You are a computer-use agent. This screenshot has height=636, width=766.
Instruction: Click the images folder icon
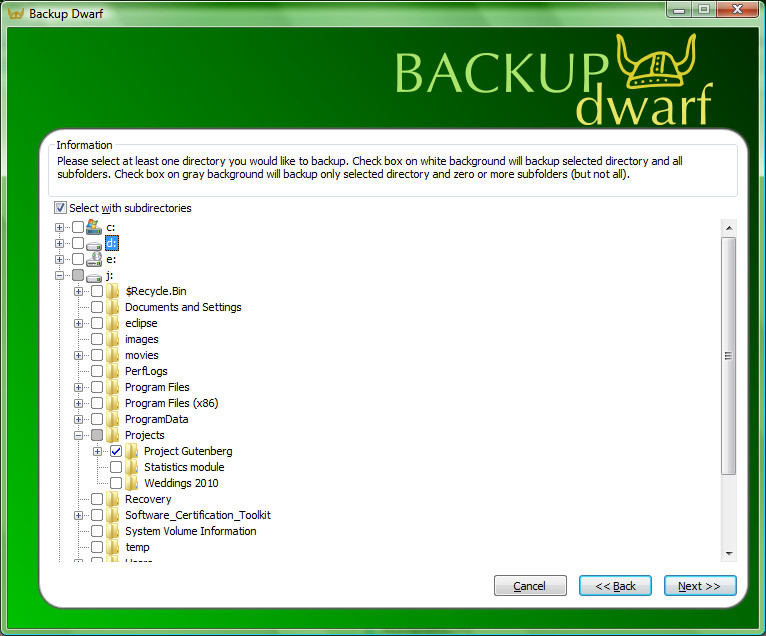113,339
